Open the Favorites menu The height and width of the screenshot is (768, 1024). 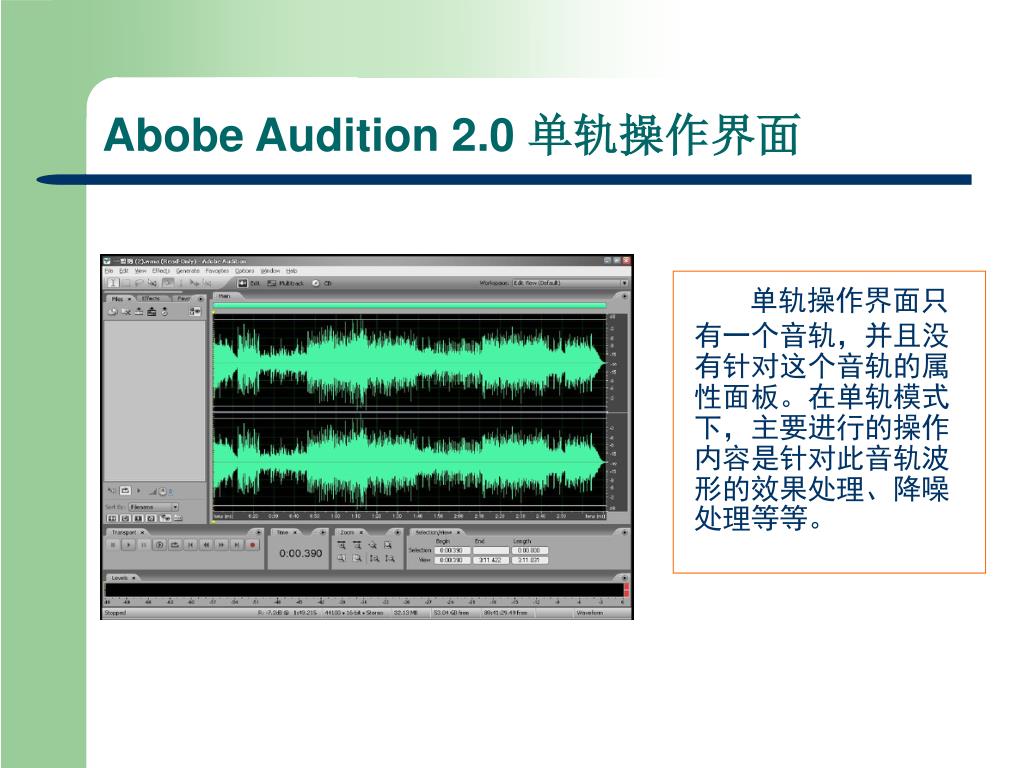[x=217, y=271]
